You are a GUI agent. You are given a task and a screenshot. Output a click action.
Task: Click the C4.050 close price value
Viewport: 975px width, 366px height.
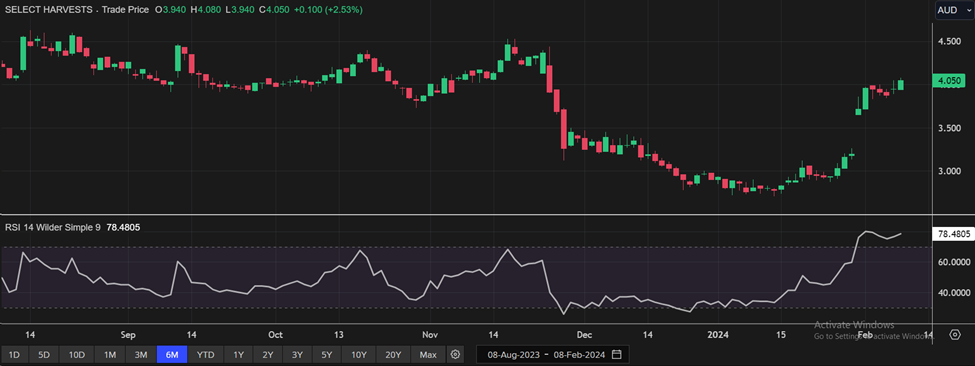click(274, 10)
